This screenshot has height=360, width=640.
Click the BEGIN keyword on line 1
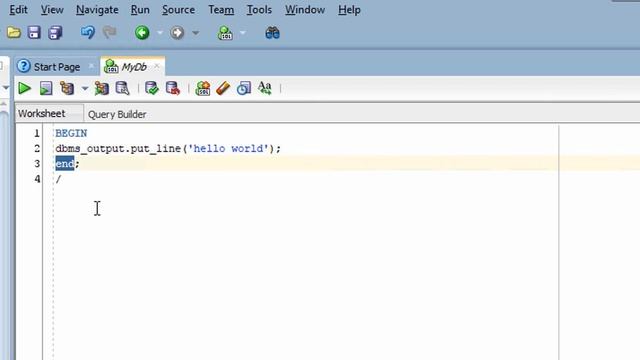point(71,133)
